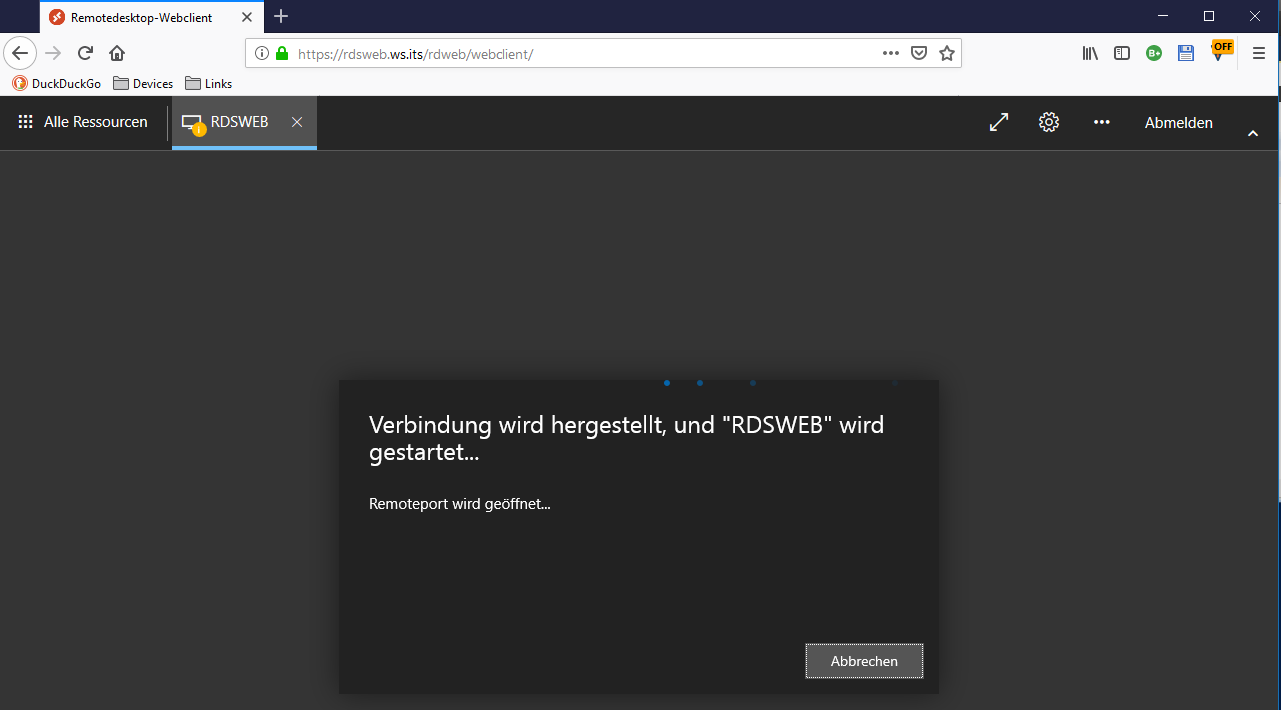Open the three-dots more options menu
1281x710 pixels.
pos(1102,122)
